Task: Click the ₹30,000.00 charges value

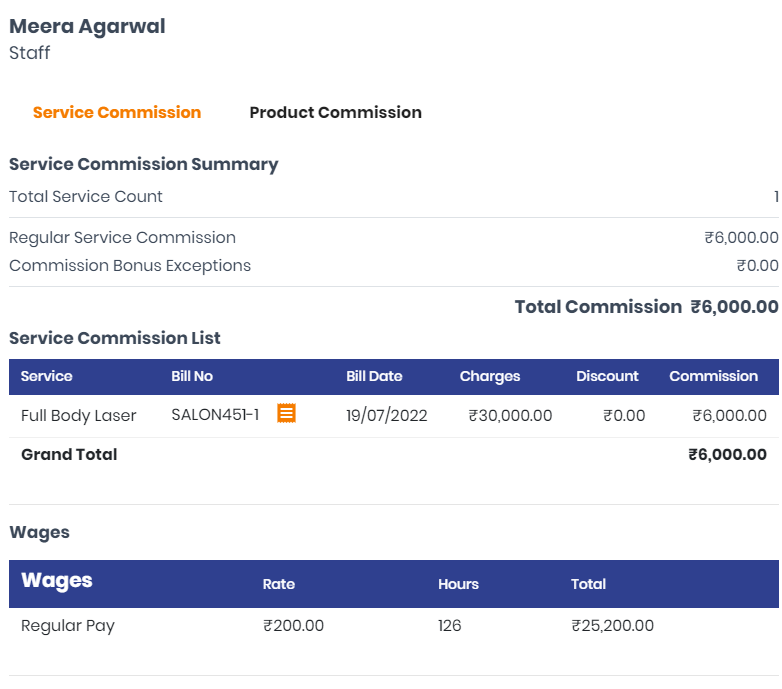Action: point(510,415)
